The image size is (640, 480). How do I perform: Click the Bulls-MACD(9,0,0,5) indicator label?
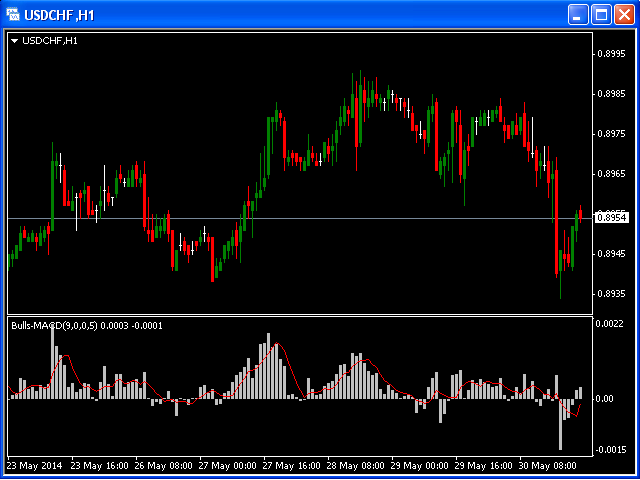(54, 326)
